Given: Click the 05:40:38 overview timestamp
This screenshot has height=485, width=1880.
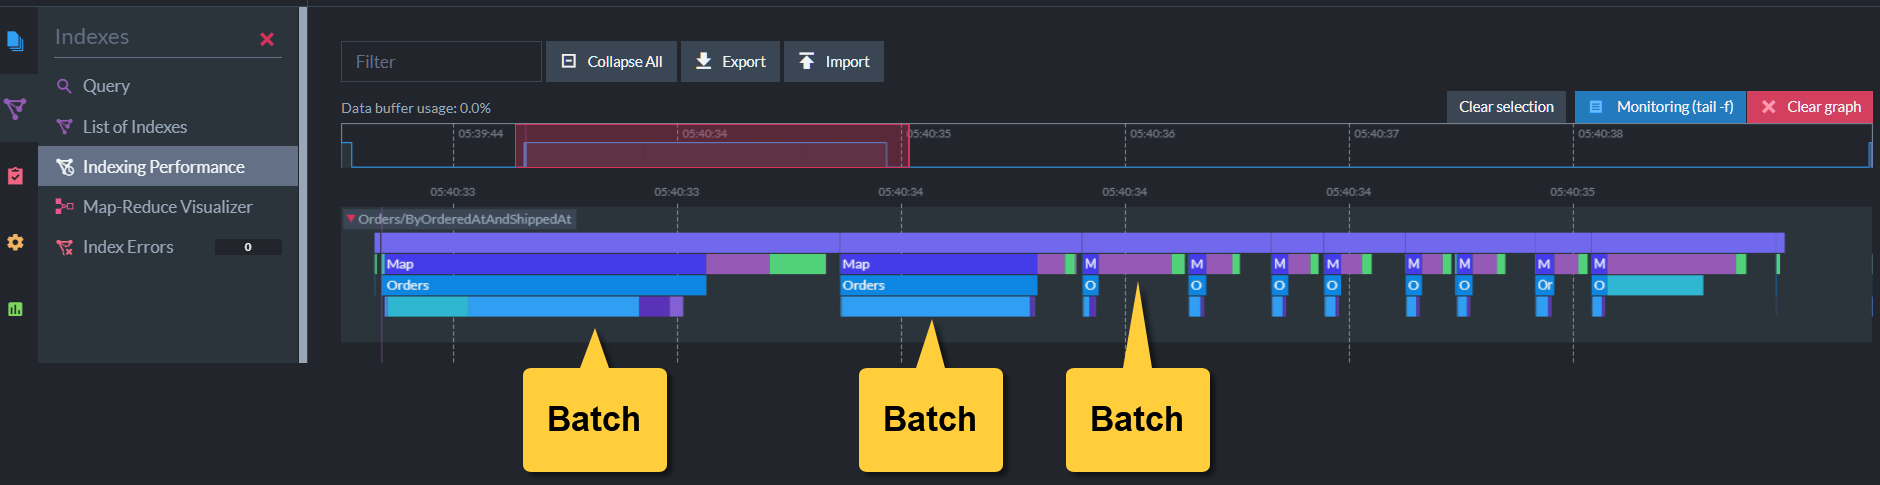Looking at the screenshot, I should (x=1600, y=133).
